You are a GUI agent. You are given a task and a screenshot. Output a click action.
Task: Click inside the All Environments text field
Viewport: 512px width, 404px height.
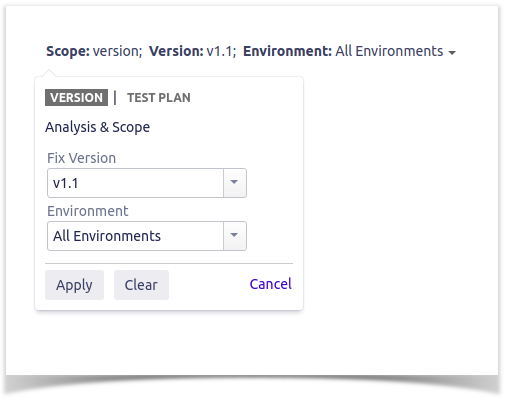135,236
